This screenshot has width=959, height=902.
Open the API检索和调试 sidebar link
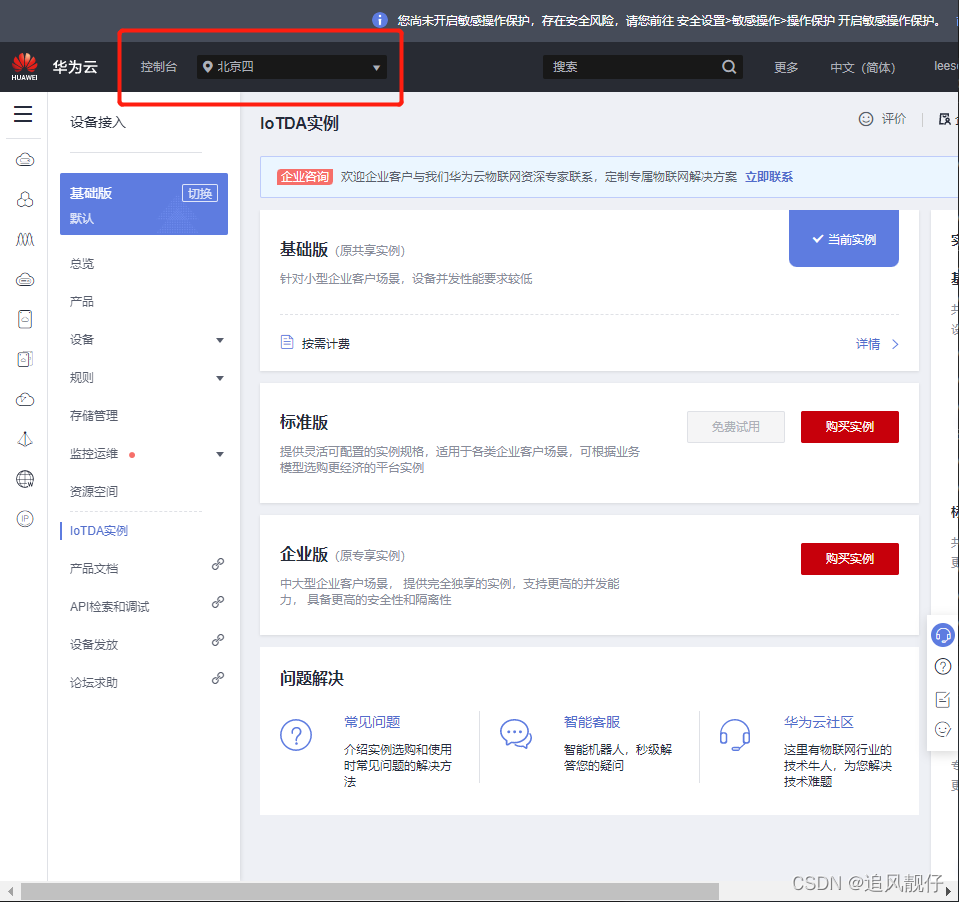[x=109, y=607]
